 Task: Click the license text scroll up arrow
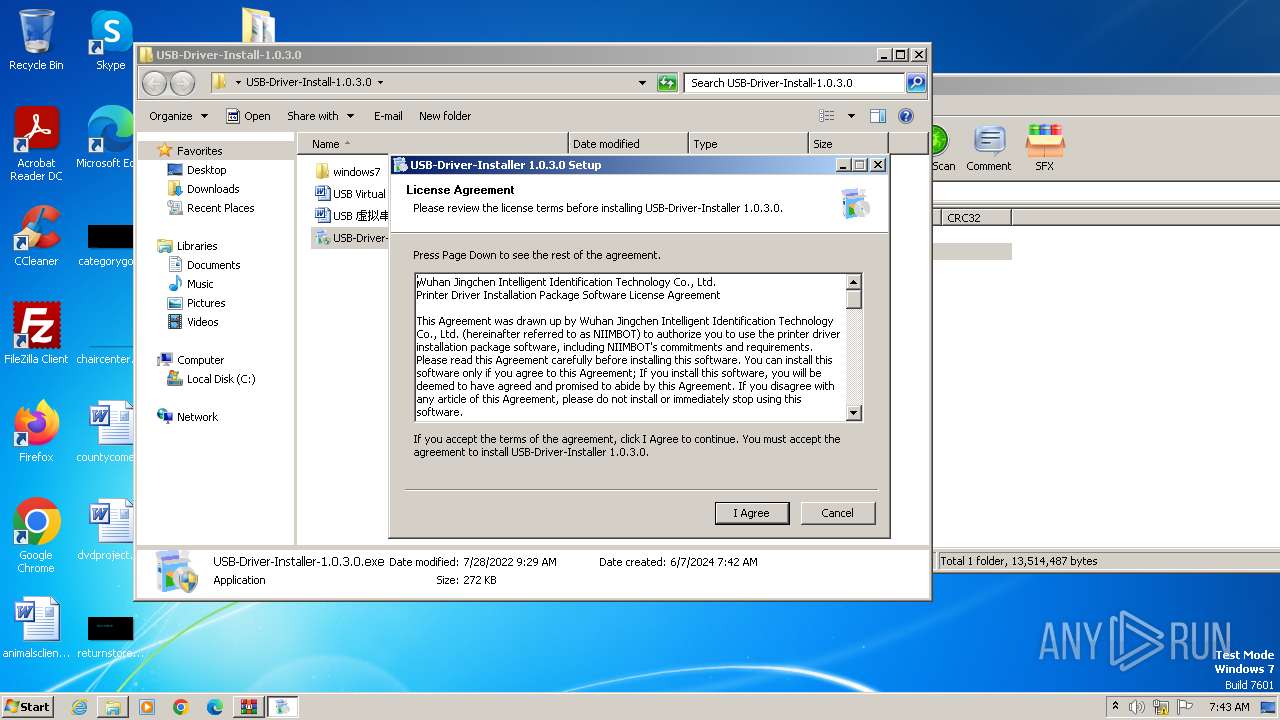click(854, 283)
